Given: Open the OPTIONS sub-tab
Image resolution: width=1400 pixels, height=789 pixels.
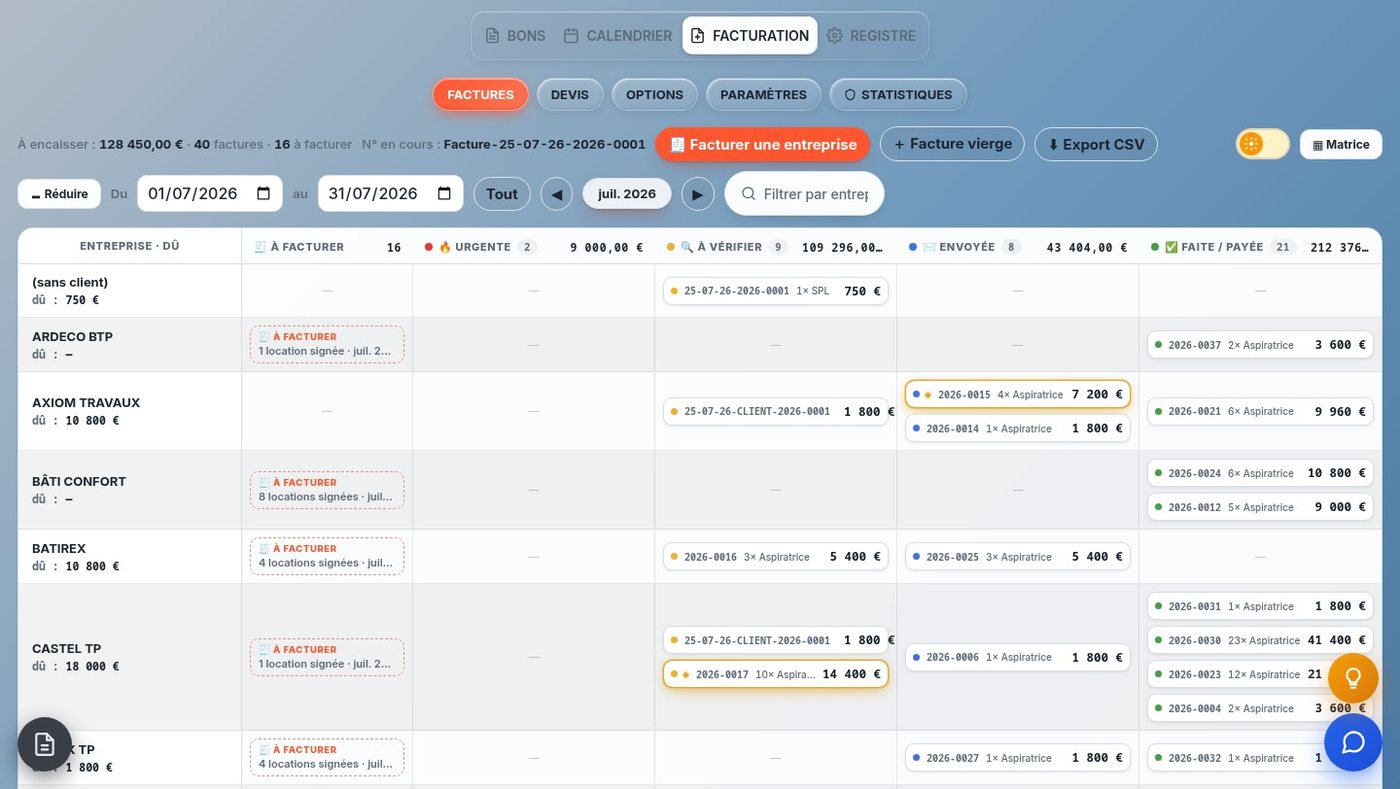Looking at the screenshot, I should tap(654, 95).
